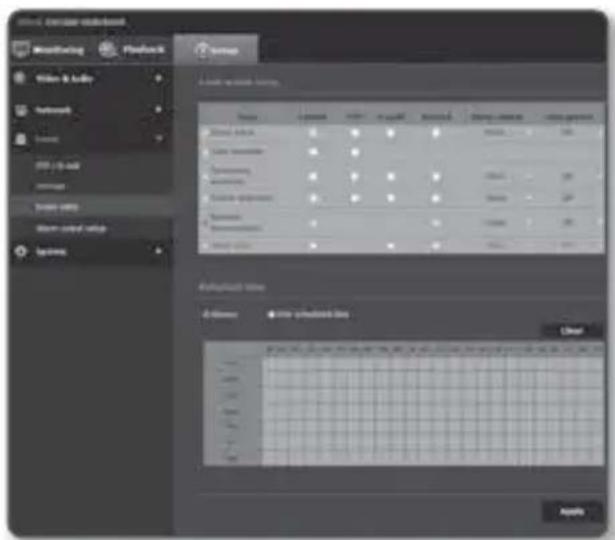This screenshot has height=540, width=615.
Task: Toggle Record checkbox for Network disconnection
Action: pyautogui.click(x=436, y=223)
